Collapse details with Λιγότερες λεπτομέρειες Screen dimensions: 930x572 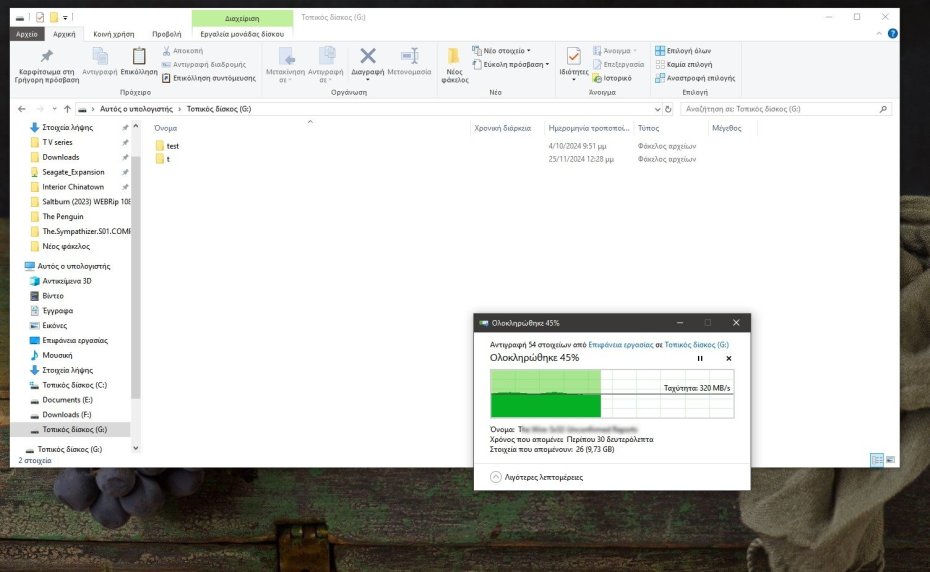click(537, 477)
